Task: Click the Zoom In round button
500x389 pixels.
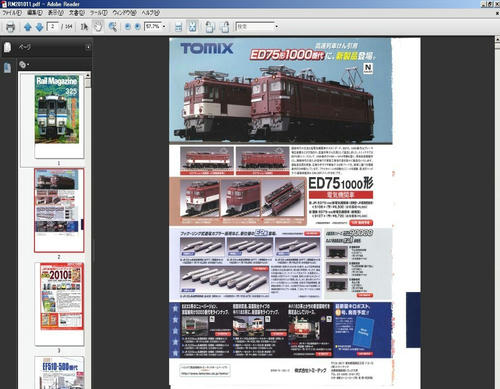Action: [137, 27]
